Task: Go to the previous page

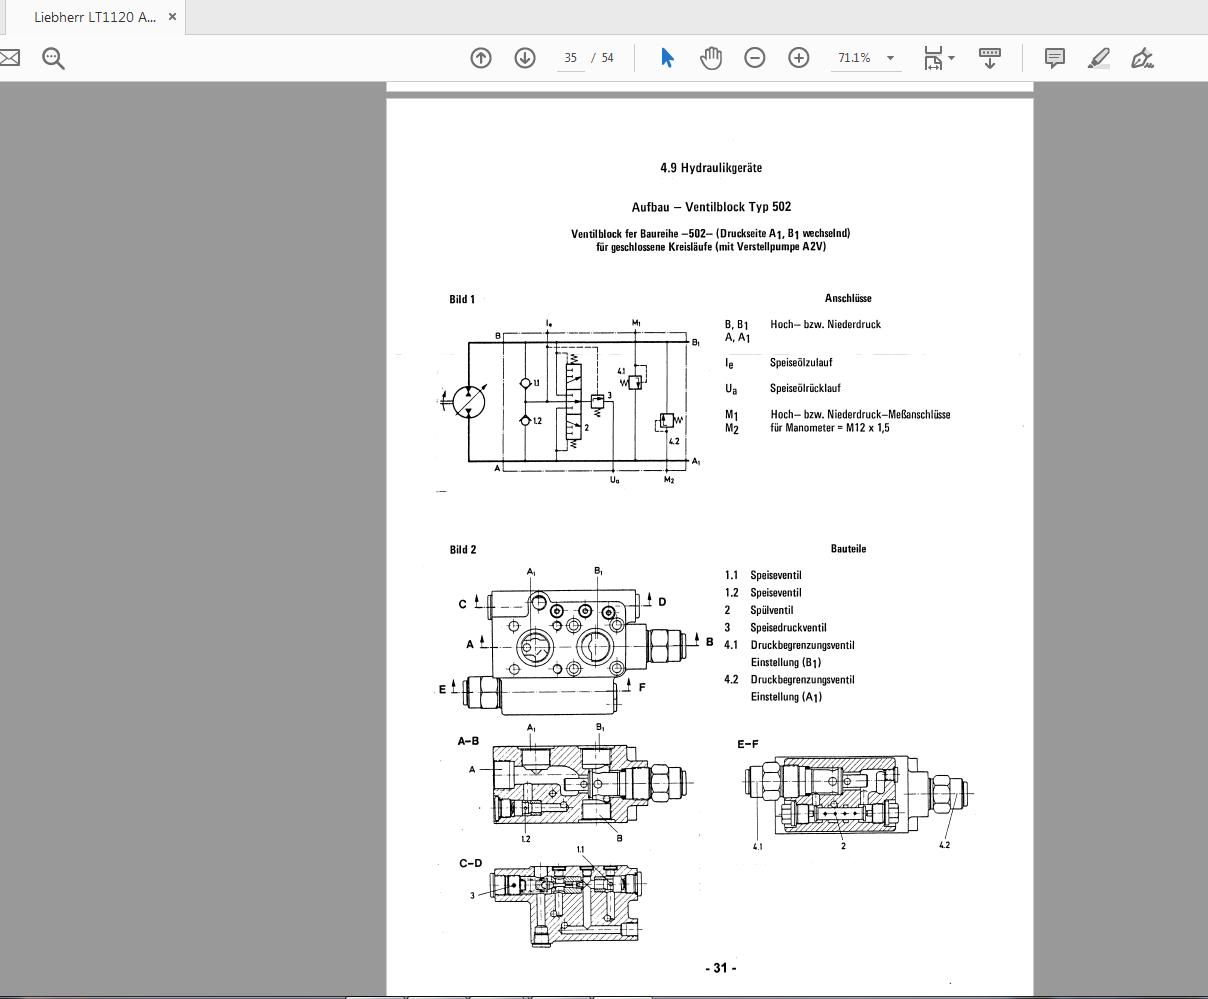Action: 480,58
